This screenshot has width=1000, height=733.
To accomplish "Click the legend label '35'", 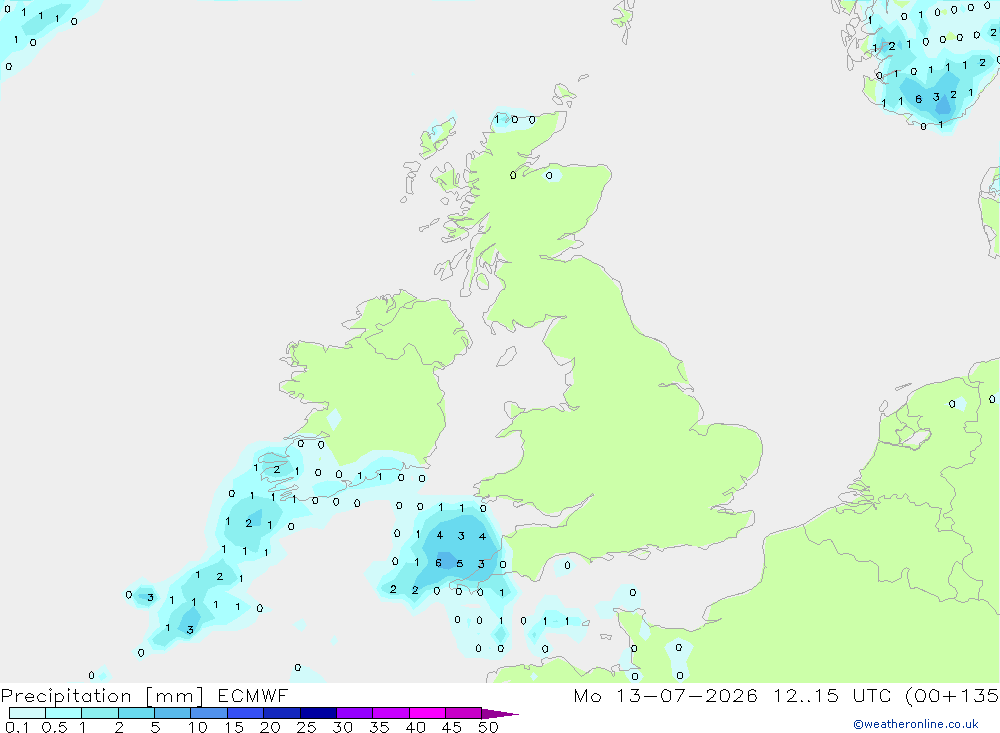I will tap(379, 727).
